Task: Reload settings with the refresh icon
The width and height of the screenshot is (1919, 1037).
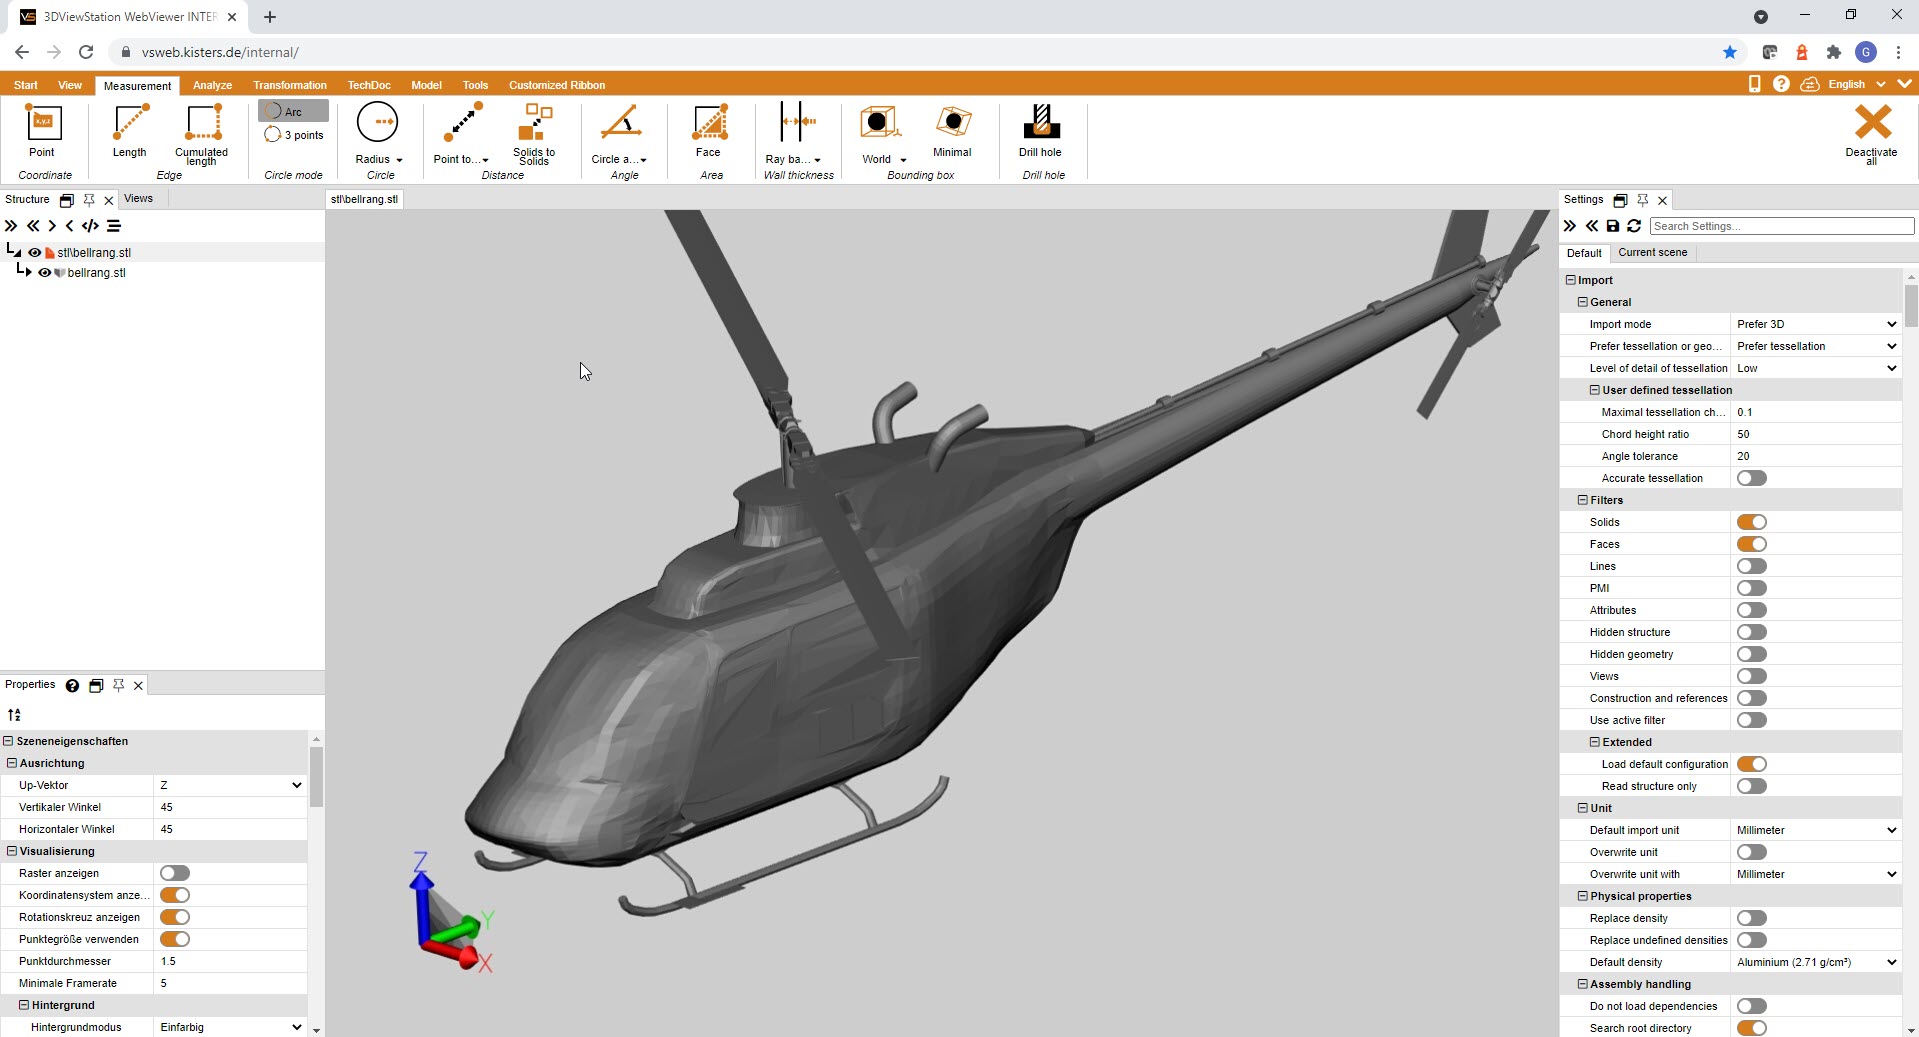Action: point(1634,226)
